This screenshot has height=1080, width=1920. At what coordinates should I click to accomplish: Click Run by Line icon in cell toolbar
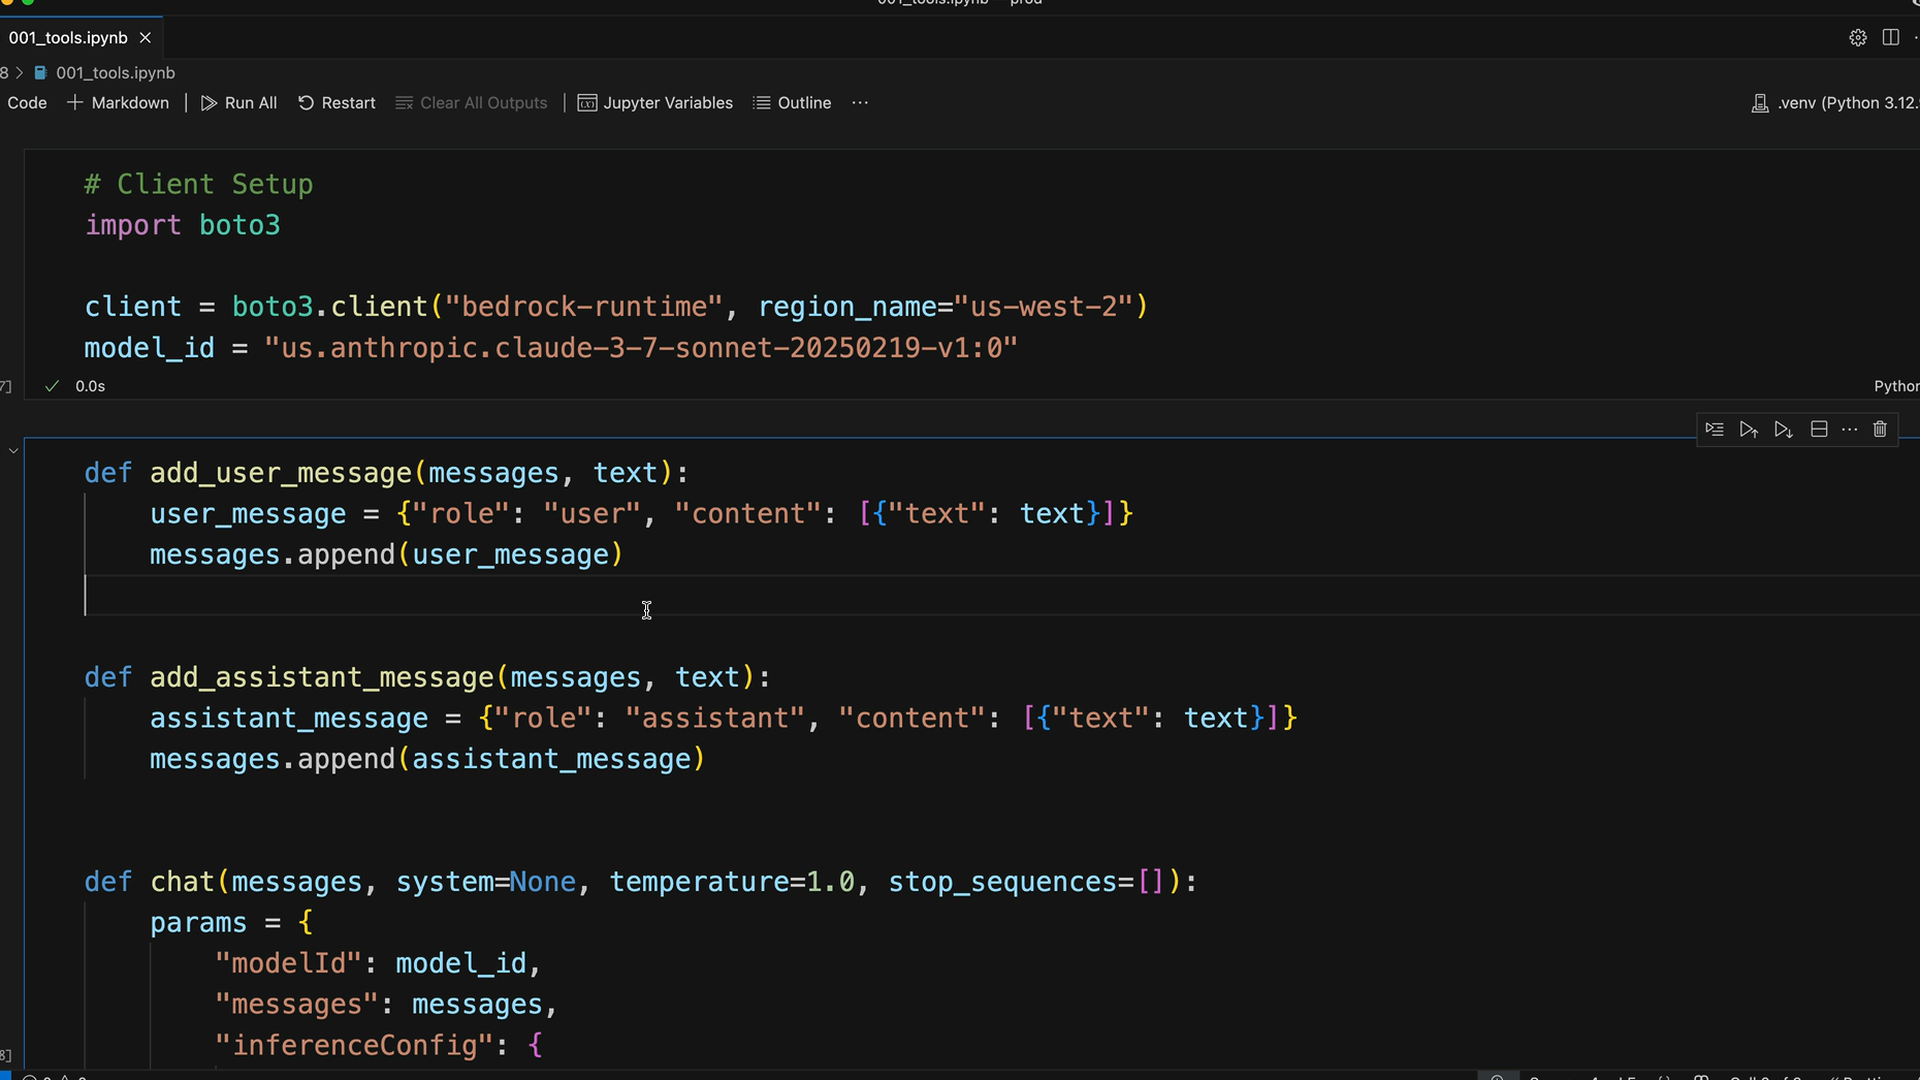(1714, 429)
